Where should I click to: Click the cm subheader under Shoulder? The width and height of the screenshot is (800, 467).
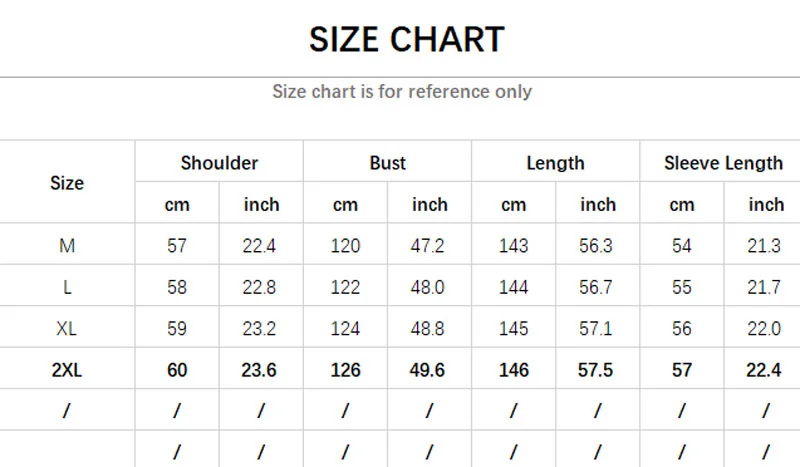pos(177,205)
